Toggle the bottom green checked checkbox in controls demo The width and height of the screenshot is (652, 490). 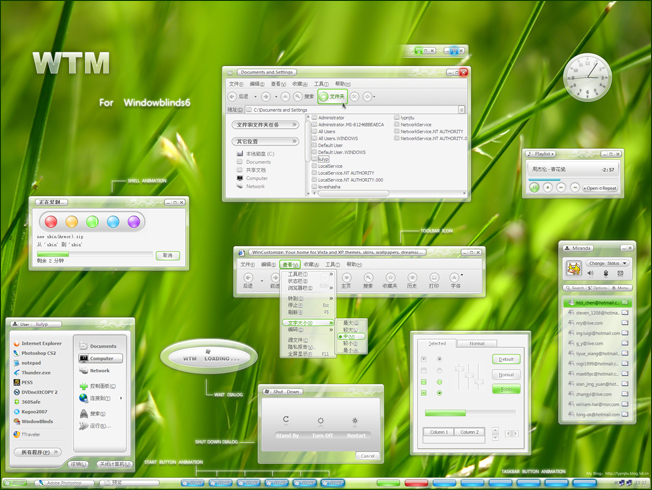tap(424, 393)
